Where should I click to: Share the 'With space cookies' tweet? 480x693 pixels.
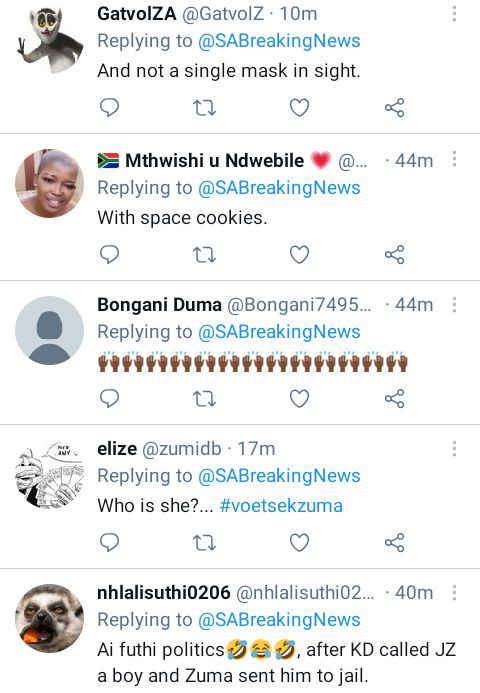(394, 255)
